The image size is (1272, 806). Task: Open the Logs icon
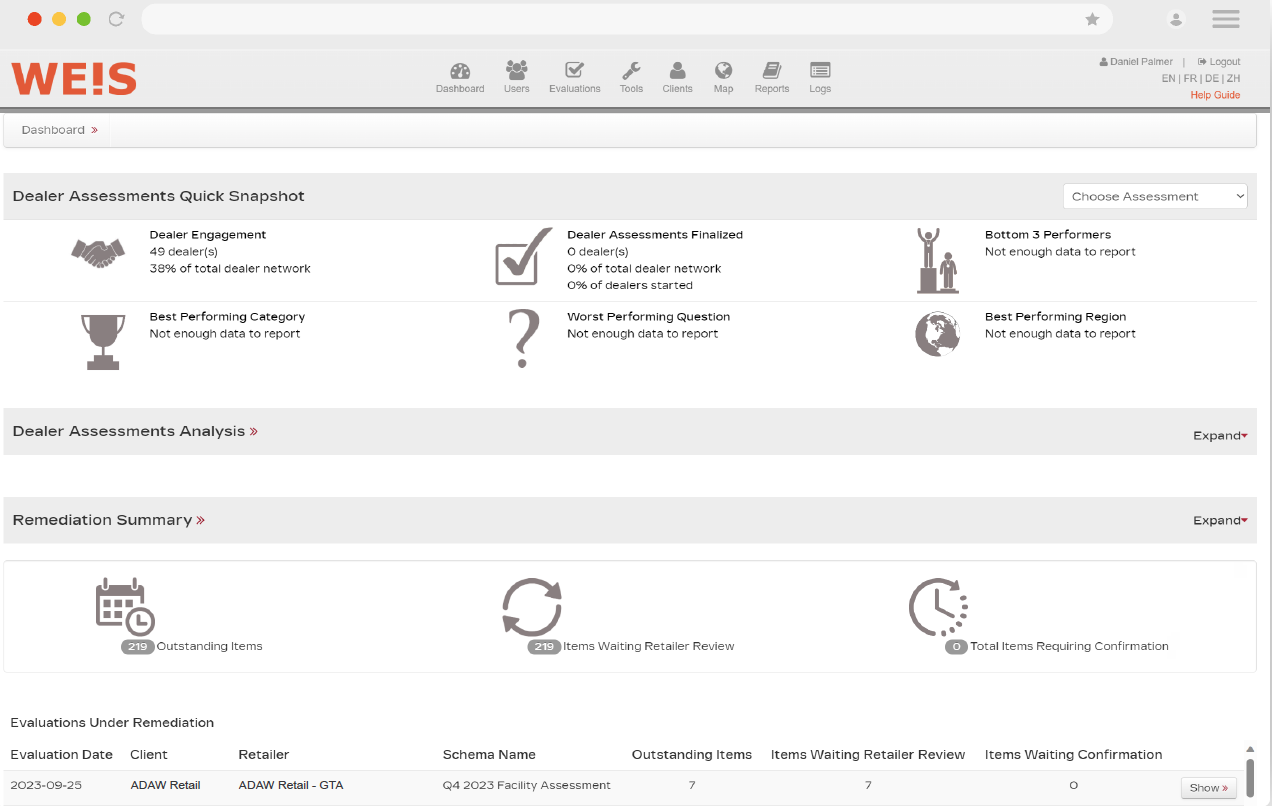tap(820, 71)
